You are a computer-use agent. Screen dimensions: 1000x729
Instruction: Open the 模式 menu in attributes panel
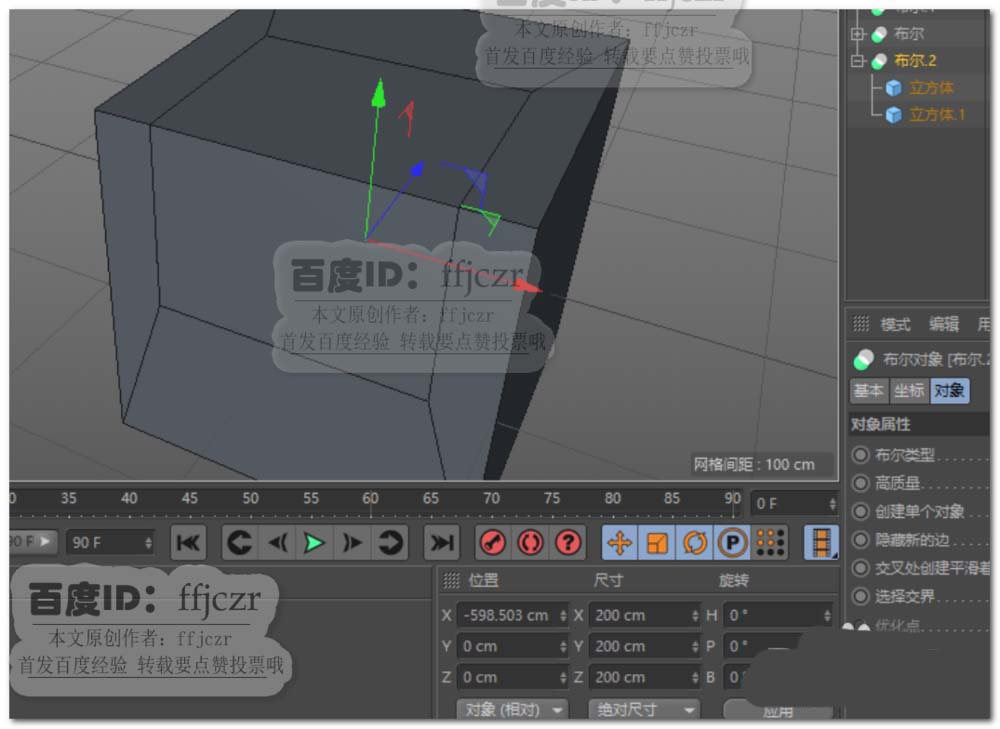[x=895, y=324]
